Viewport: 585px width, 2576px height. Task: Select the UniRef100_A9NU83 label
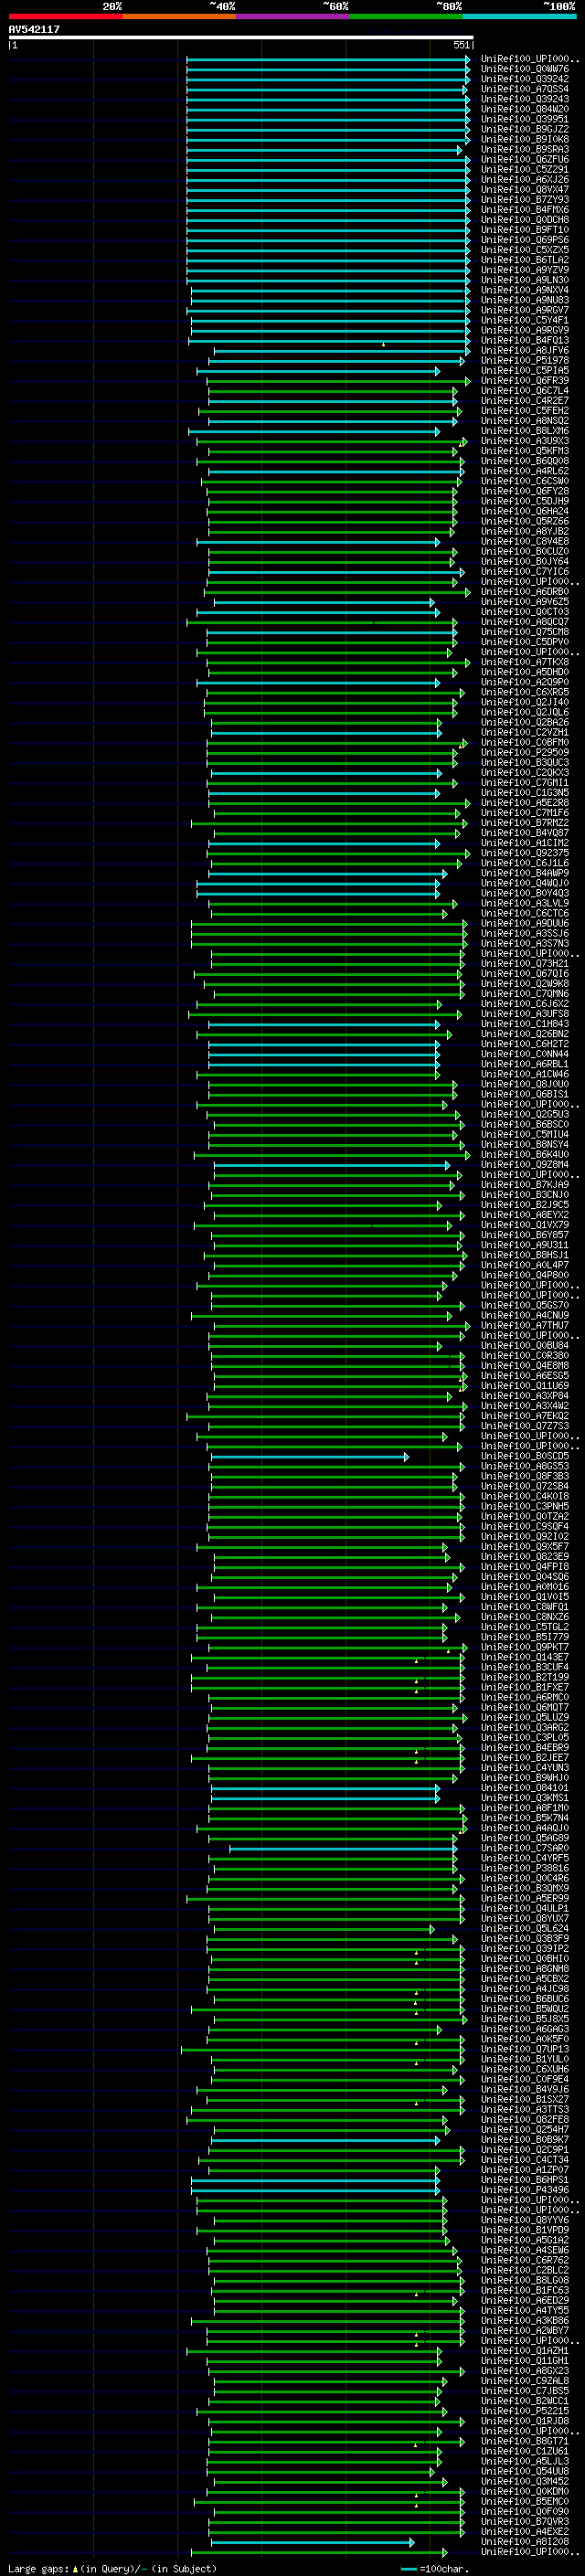pyautogui.click(x=525, y=300)
